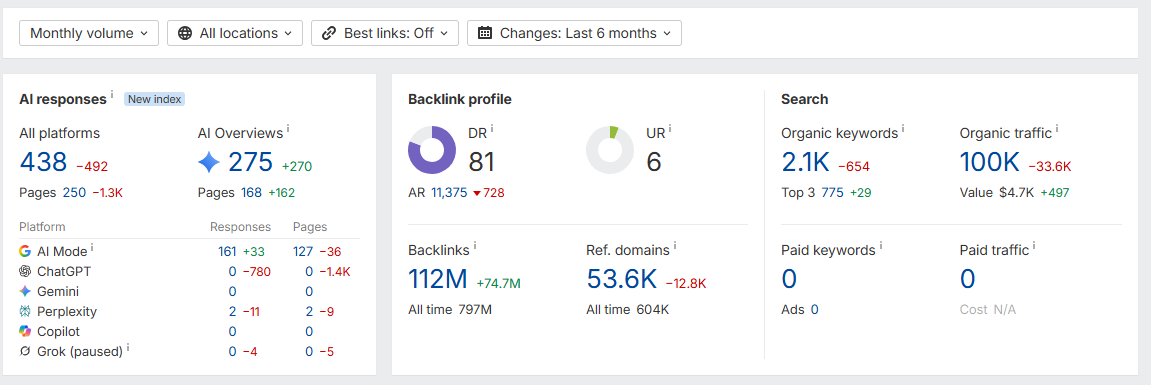Open AI Mode responses value 161

click(227, 251)
